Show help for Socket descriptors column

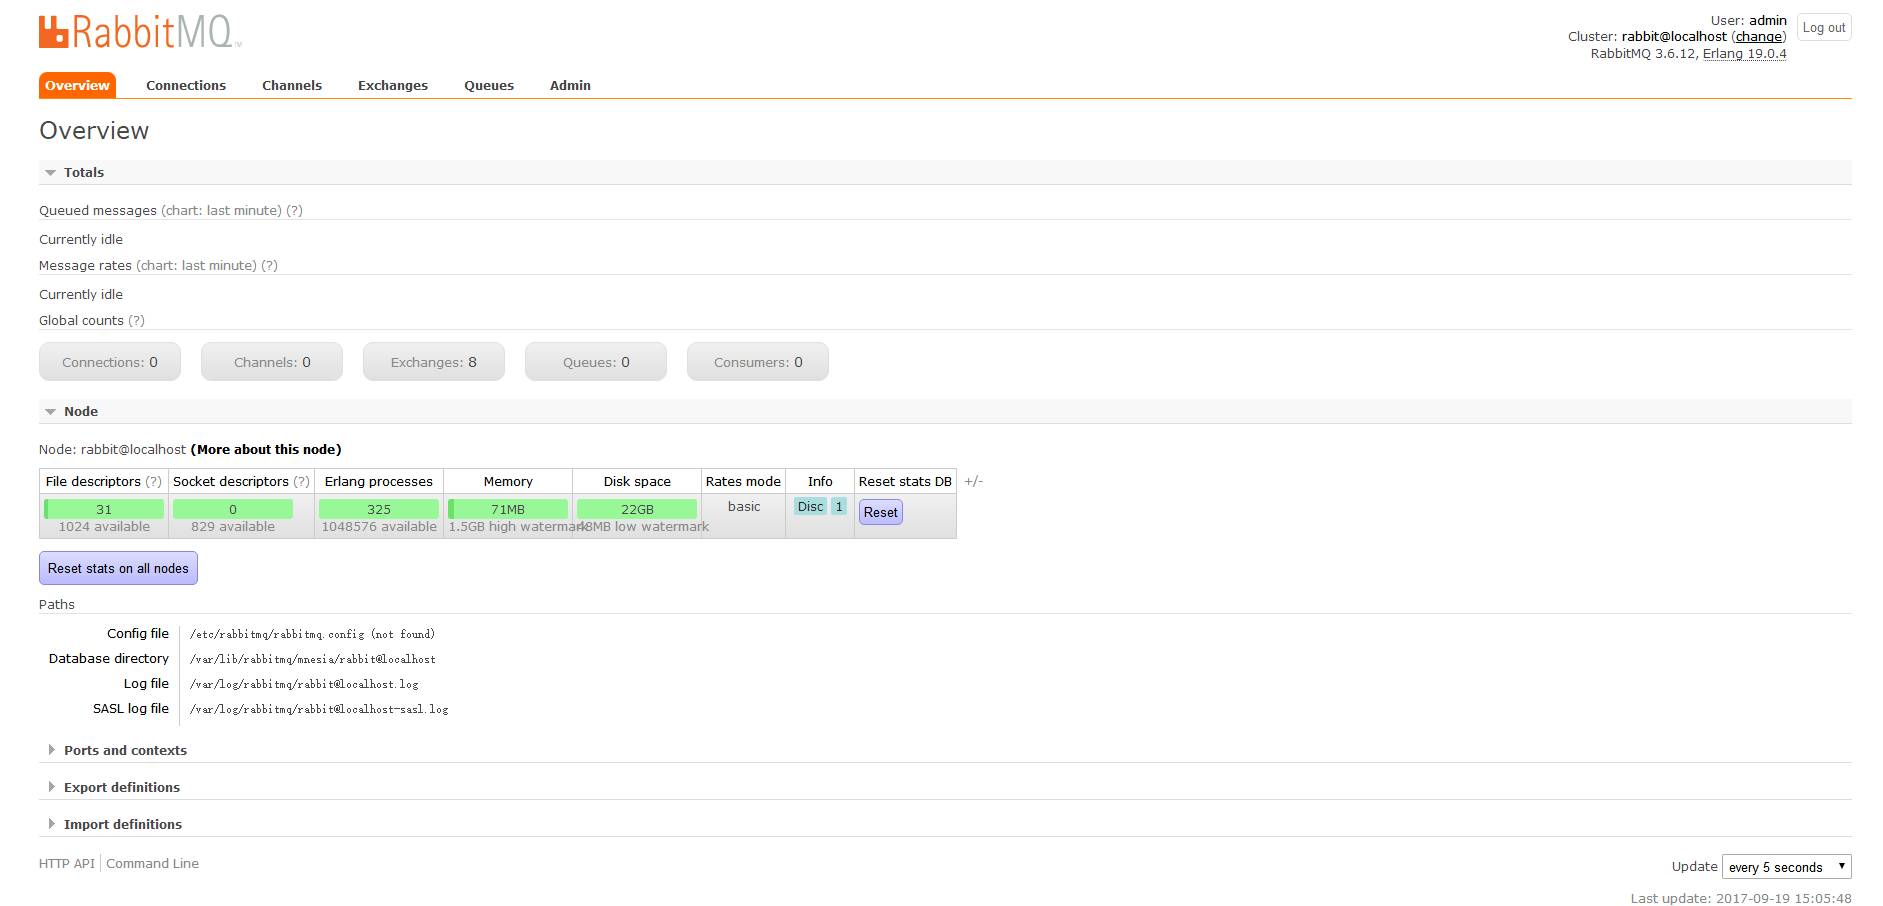click(301, 481)
